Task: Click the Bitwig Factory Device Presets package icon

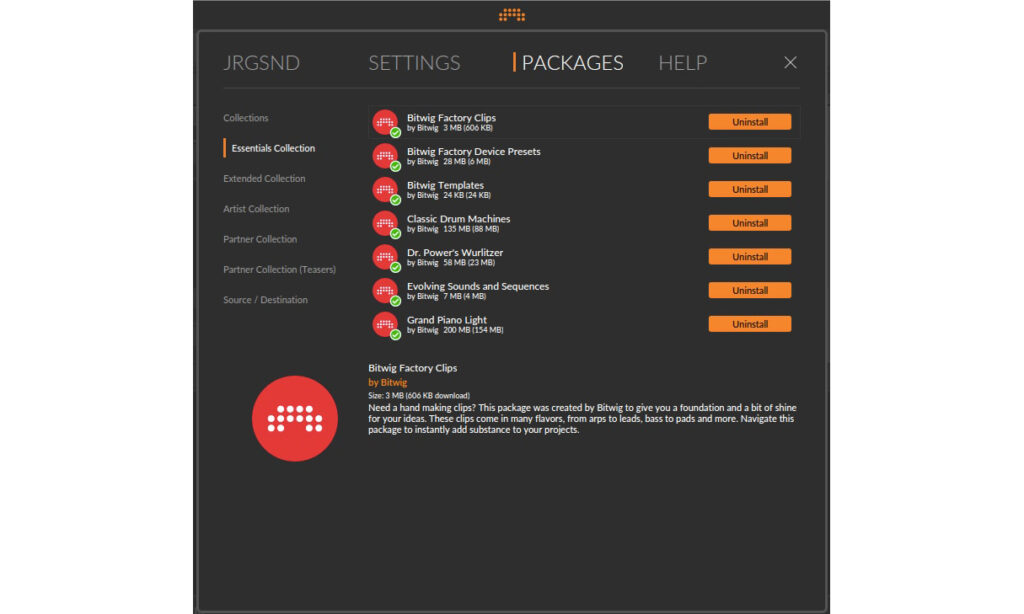Action: click(386, 157)
